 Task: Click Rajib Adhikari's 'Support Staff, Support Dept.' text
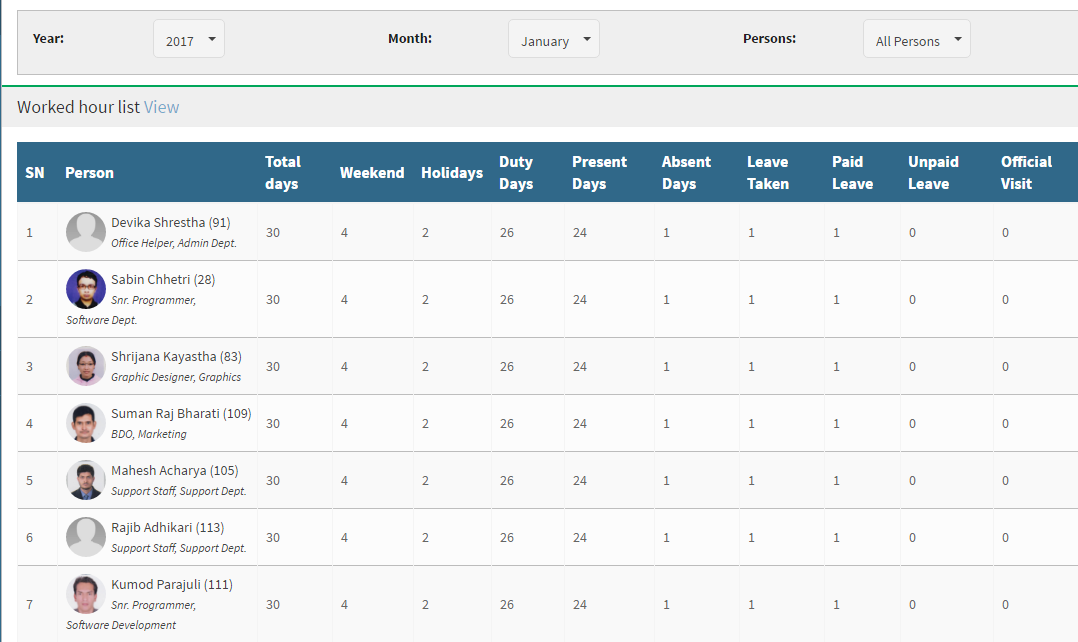(x=179, y=549)
